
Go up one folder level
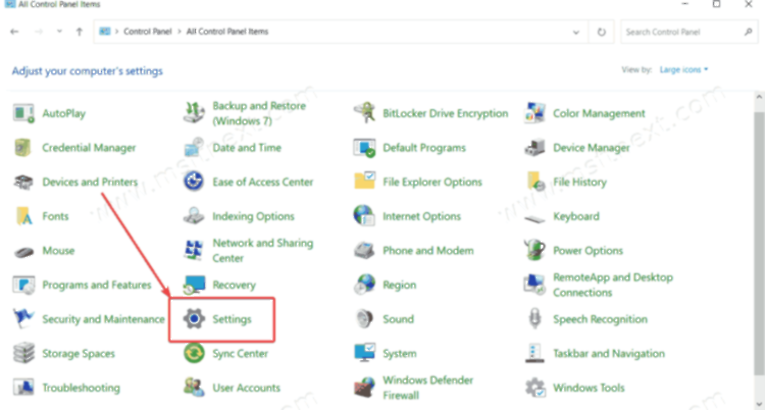79,32
